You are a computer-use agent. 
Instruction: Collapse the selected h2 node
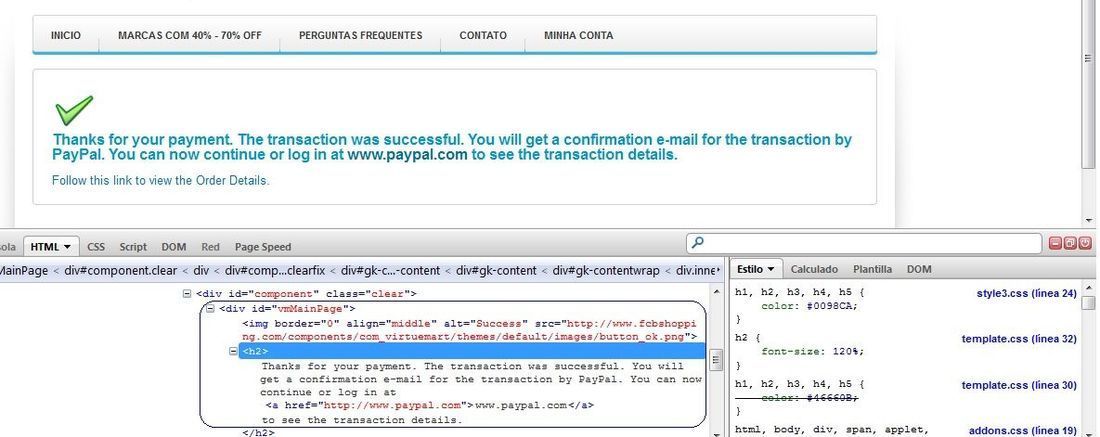(x=234, y=351)
